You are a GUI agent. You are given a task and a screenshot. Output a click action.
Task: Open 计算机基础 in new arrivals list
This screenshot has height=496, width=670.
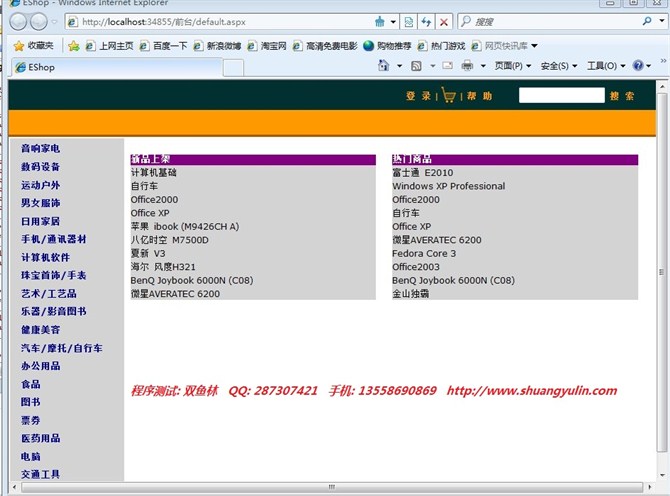[x=154, y=173]
